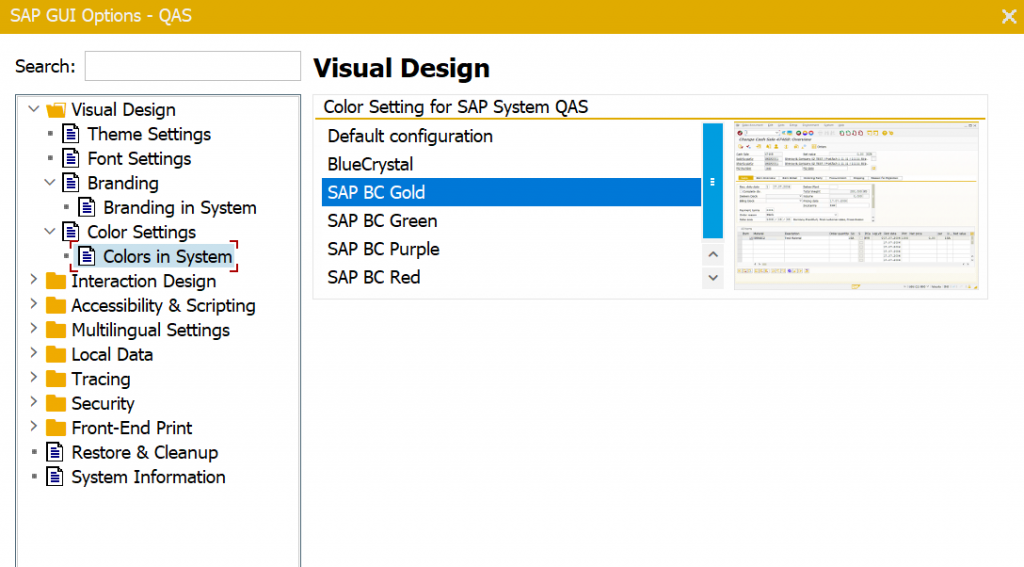The image size is (1024, 567).
Task: Click the Font Settings document icon
Action: 70,158
